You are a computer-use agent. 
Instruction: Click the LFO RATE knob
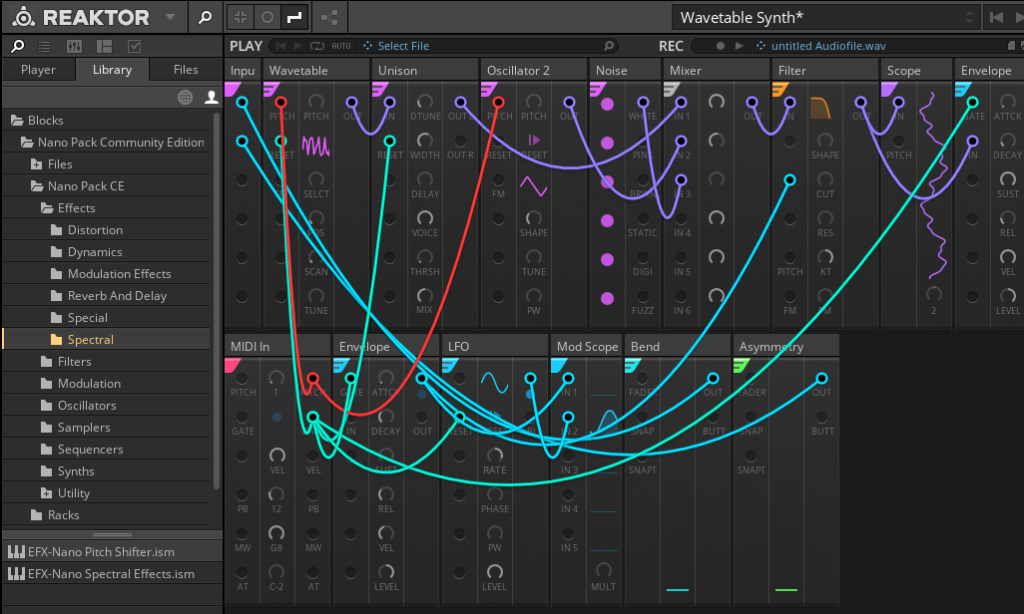click(494, 455)
